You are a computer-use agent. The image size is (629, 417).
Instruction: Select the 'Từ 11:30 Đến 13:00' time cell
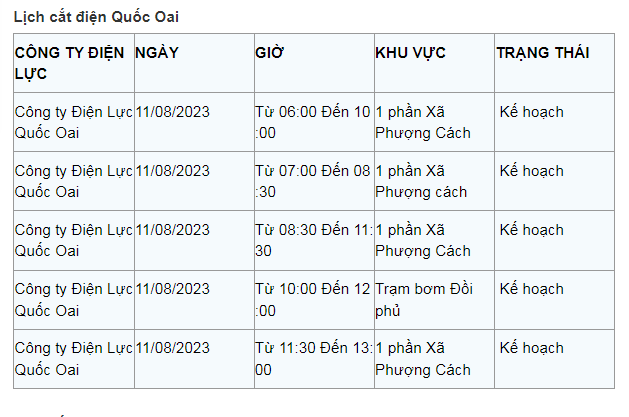[313, 358]
